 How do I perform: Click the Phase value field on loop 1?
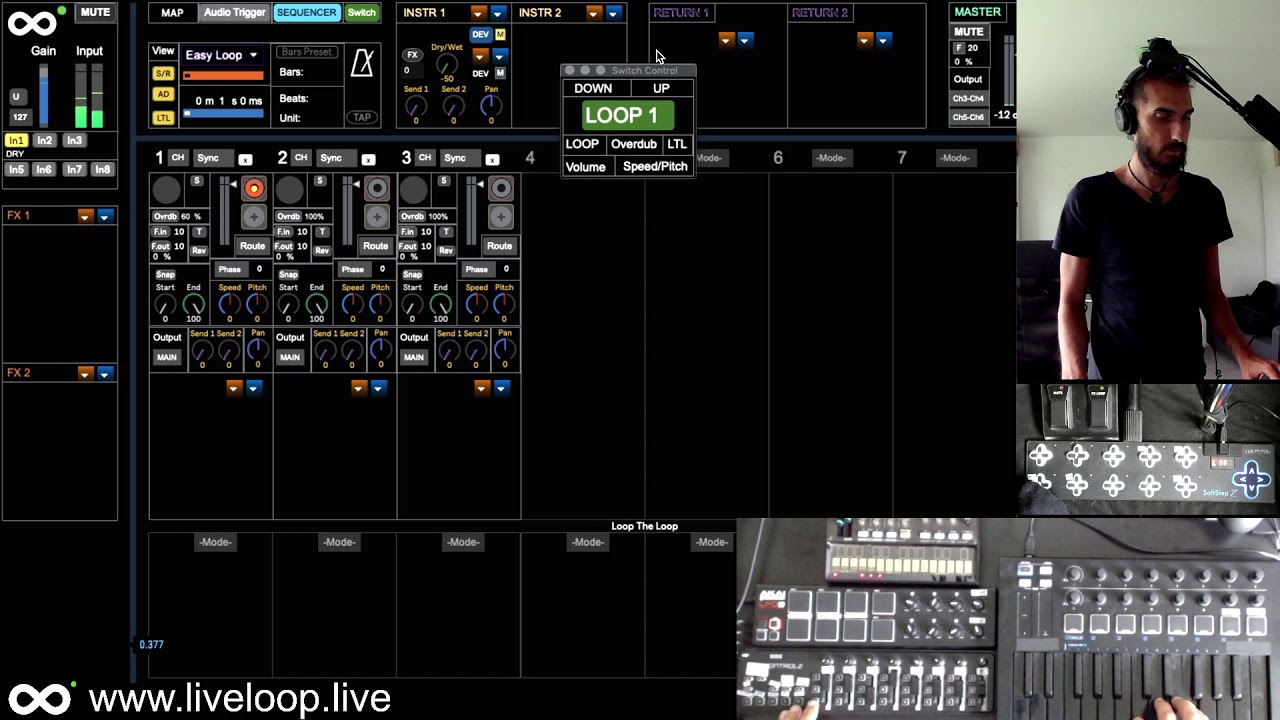[259, 269]
